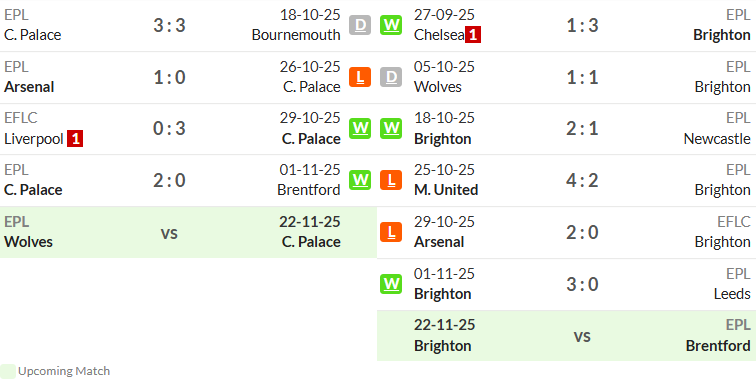Click the EFLC label above Liverpool
Viewport: 756px width, 392px height.
[21, 118]
